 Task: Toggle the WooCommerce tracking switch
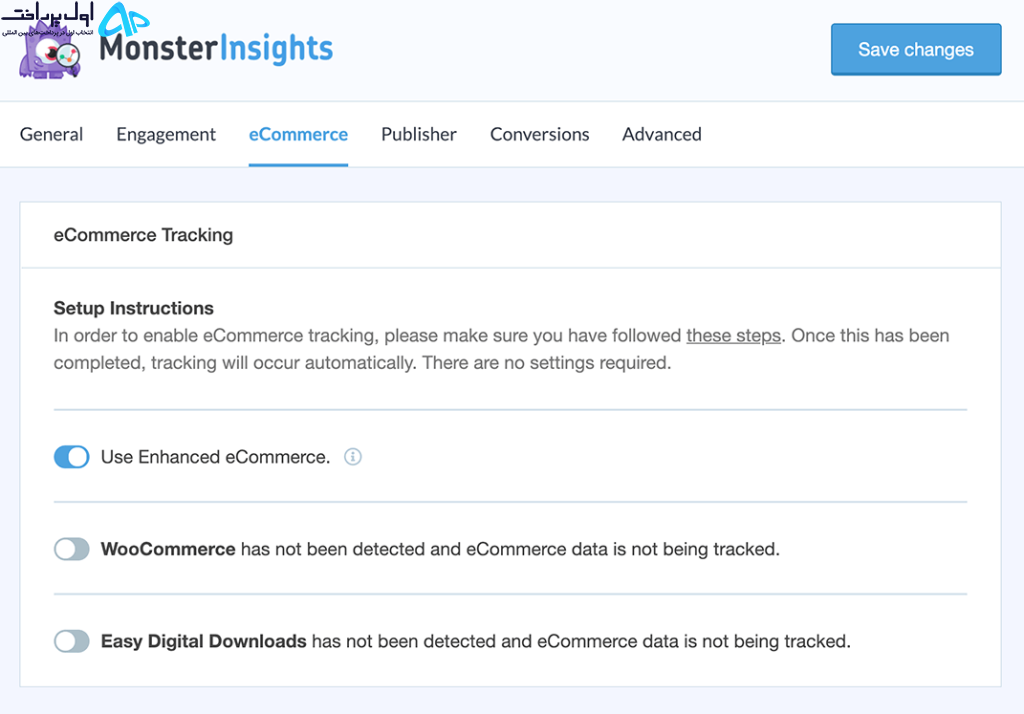point(72,549)
